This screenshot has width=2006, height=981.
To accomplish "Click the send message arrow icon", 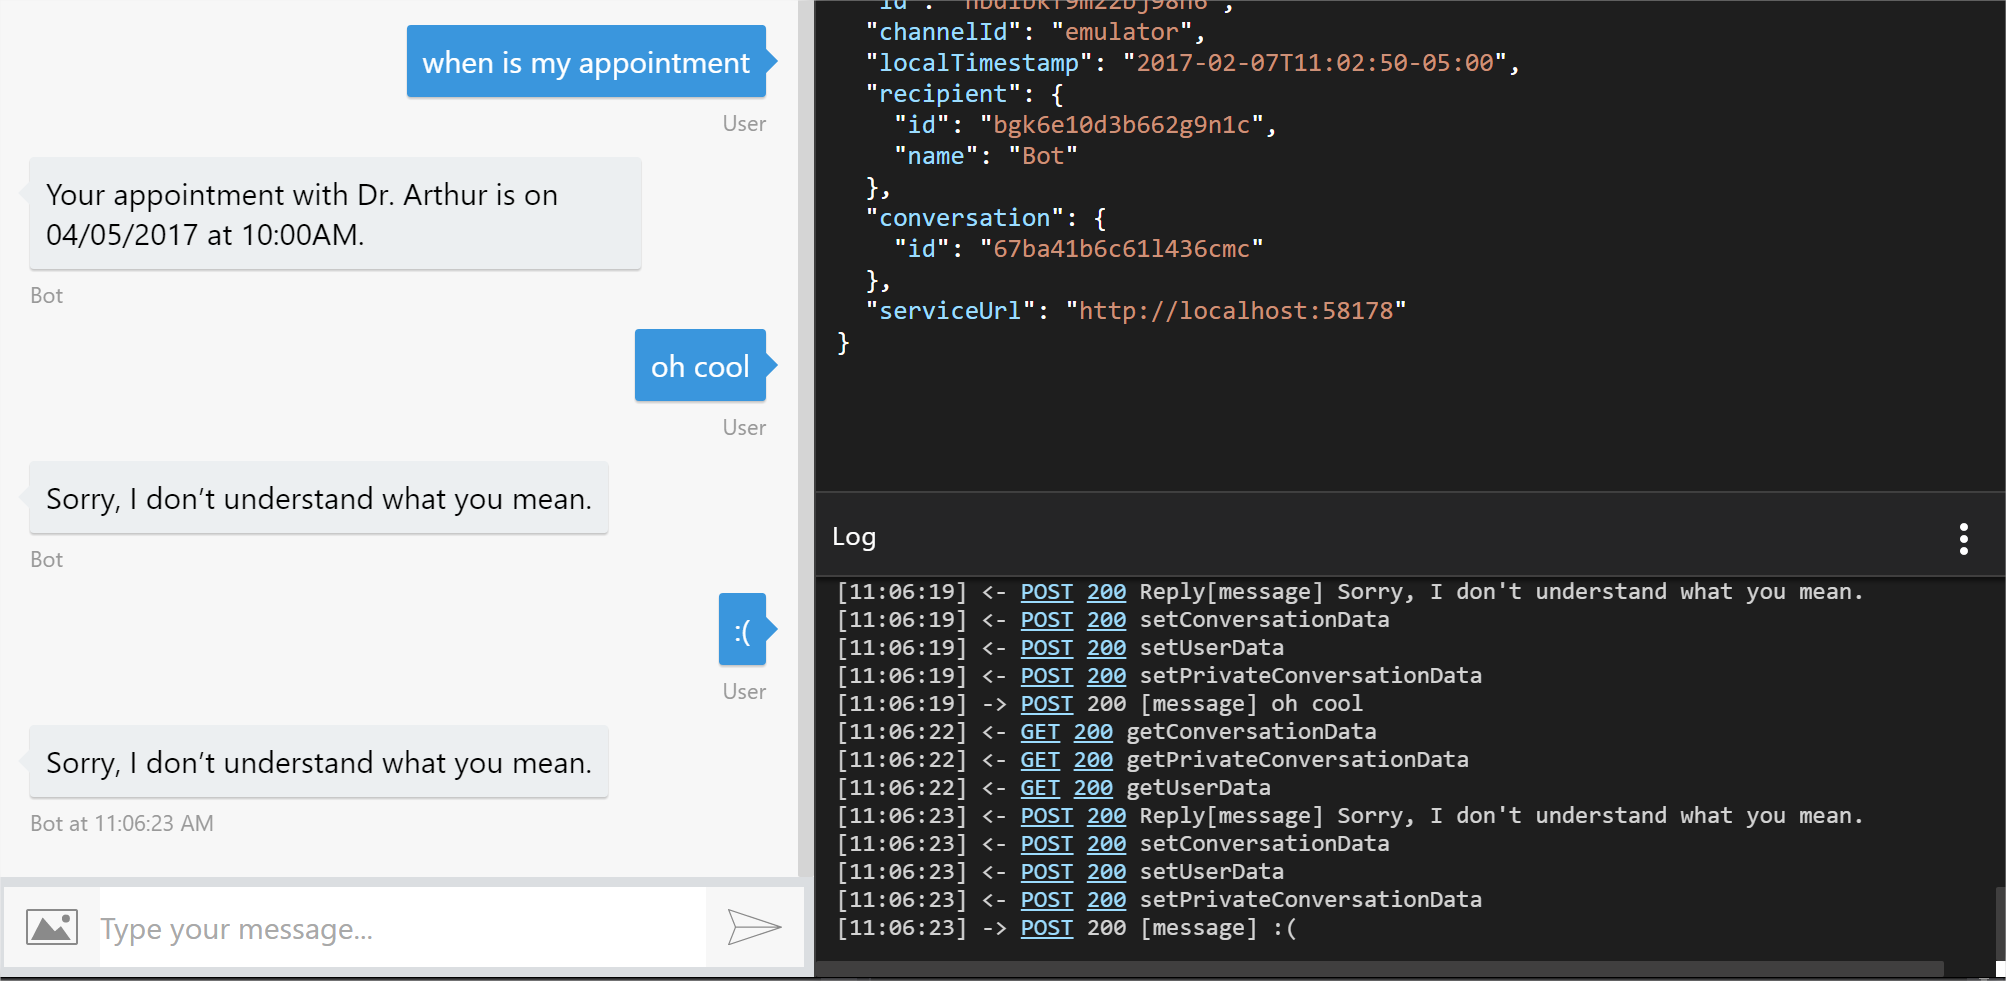I will tap(754, 927).
